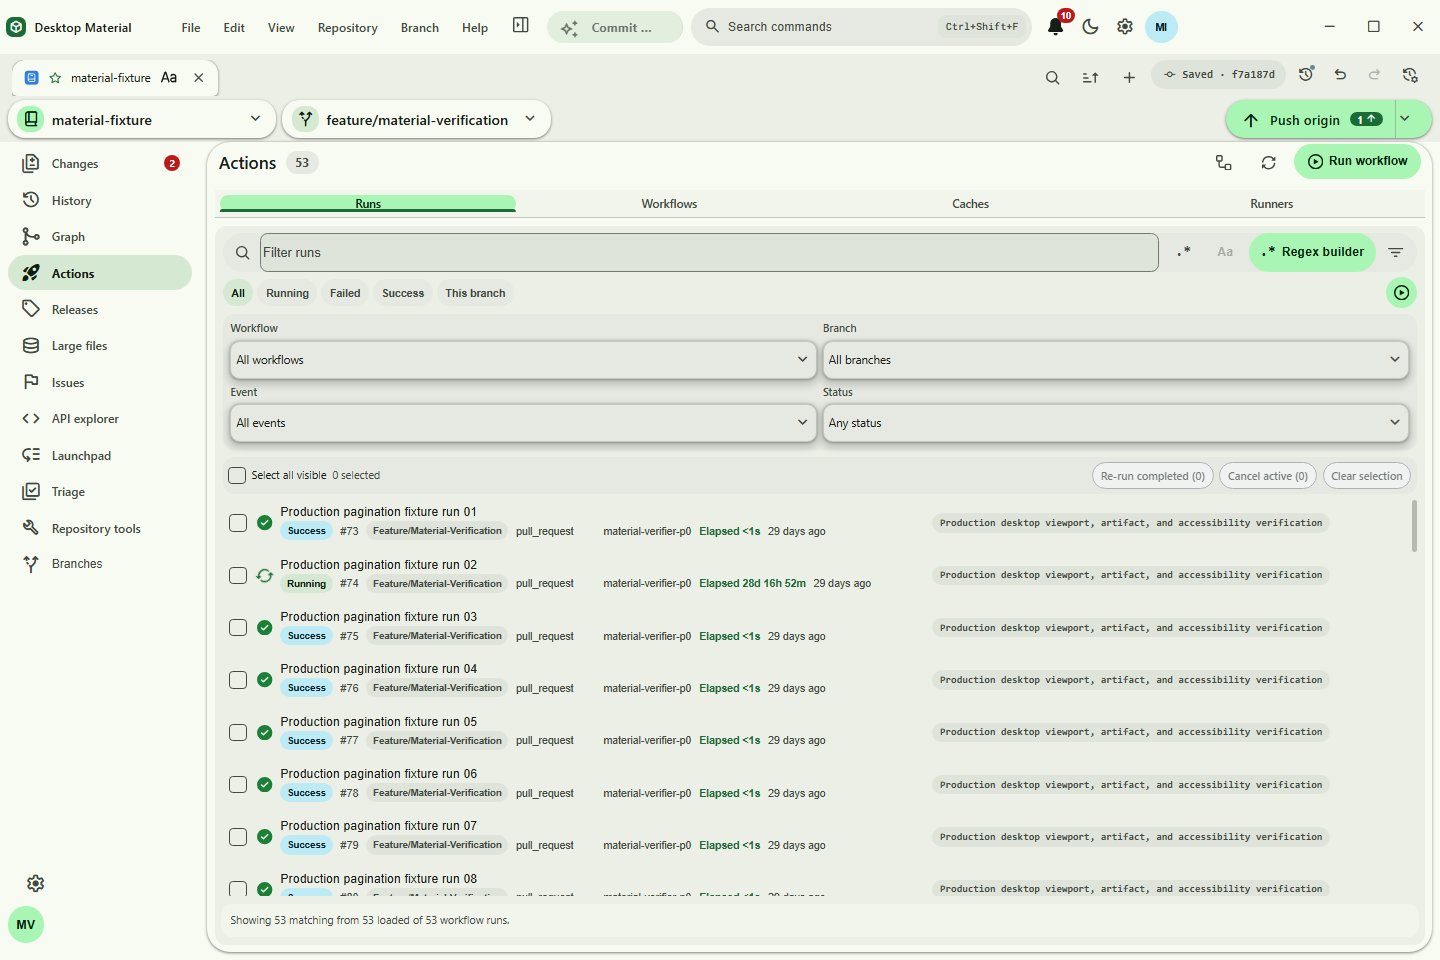Click Cancel active (0) button
The height and width of the screenshot is (960, 1440).
(1267, 476)
